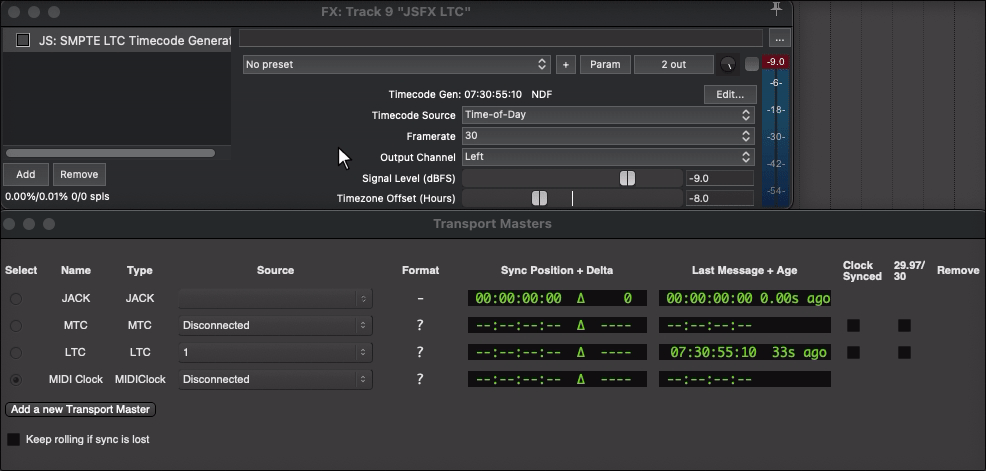Click Add a new Transport Master button
This screenshot has height=471, width=986.
[x=80, y=409]
